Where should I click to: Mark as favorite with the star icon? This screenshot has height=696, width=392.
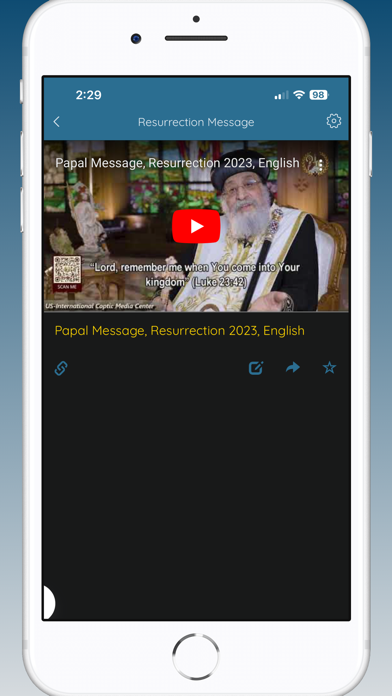click(329, 368)
